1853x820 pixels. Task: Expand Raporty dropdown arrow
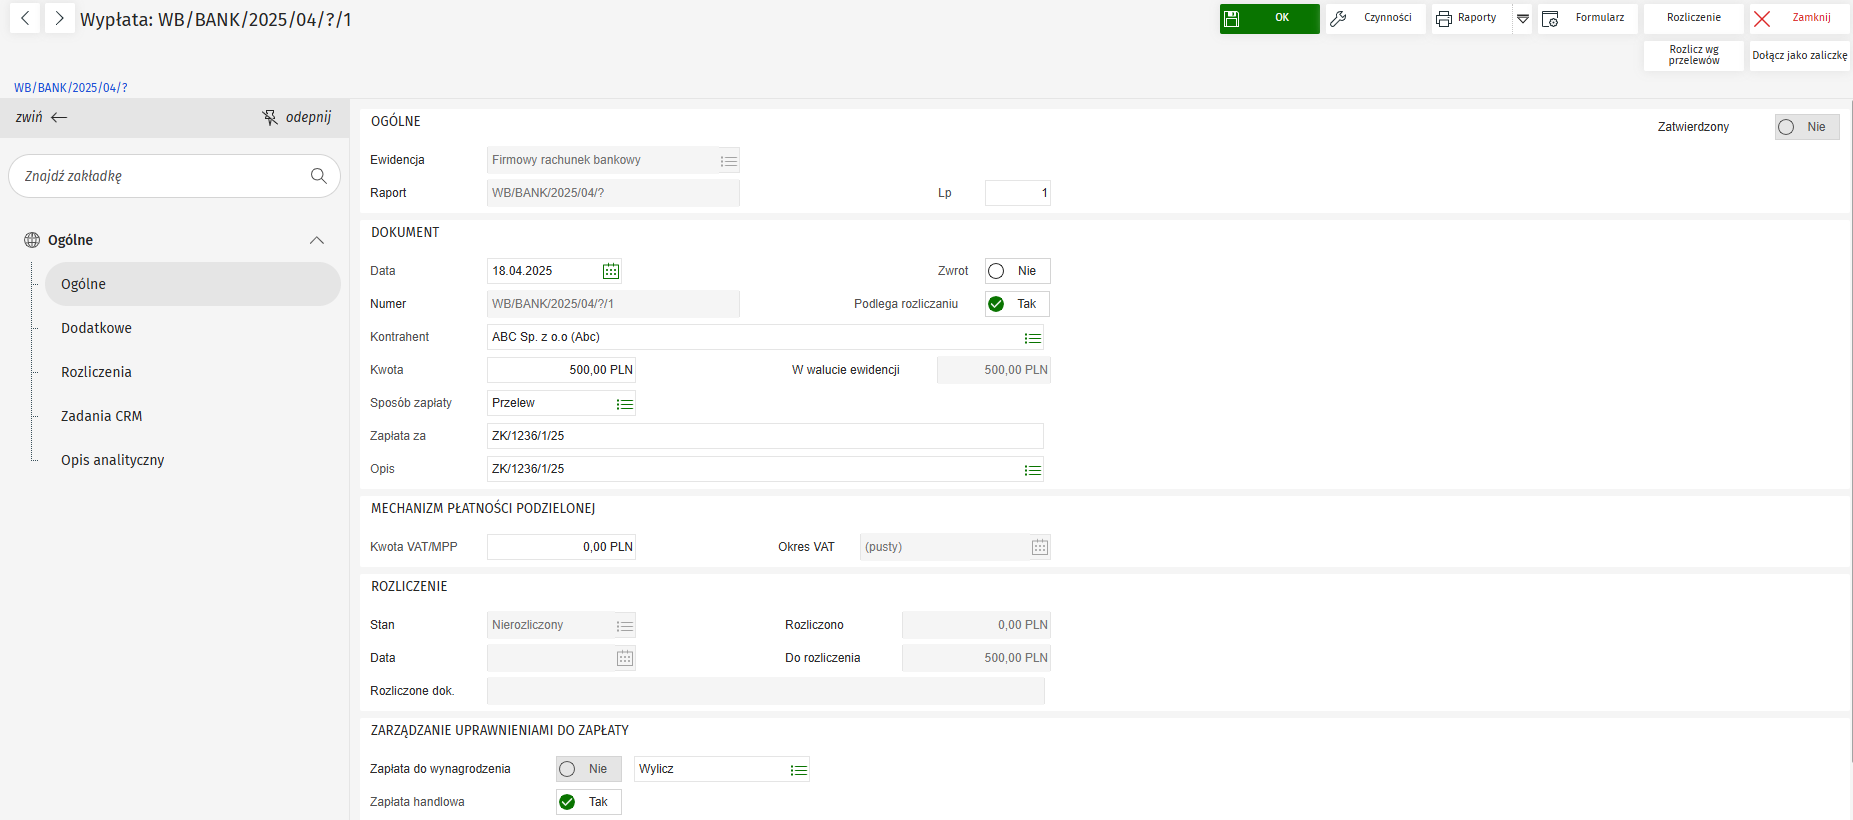coord(1522,19)
